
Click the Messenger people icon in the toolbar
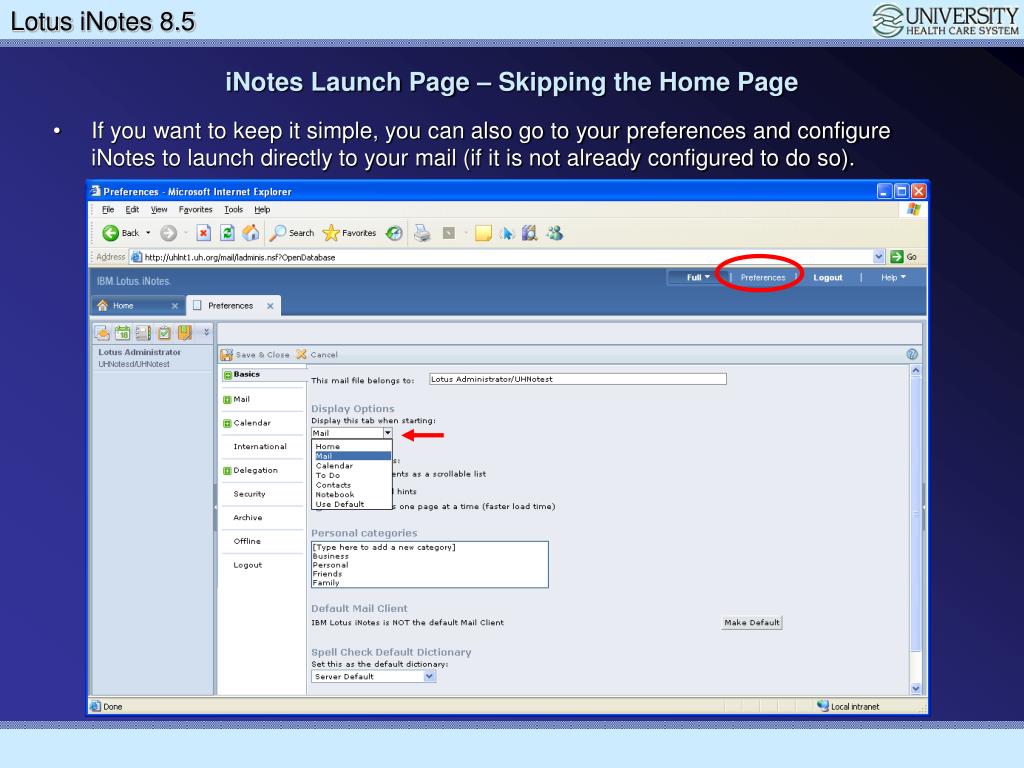(555, 233)
